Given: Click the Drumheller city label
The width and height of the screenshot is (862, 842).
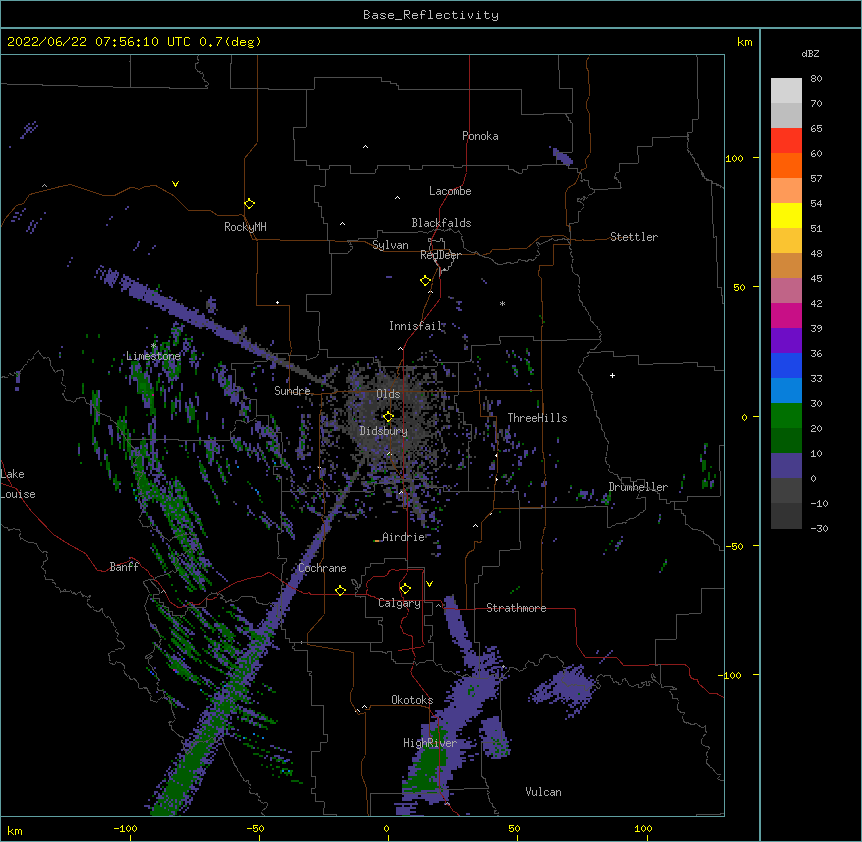Looking at the screenshot, I should [638, 487].
